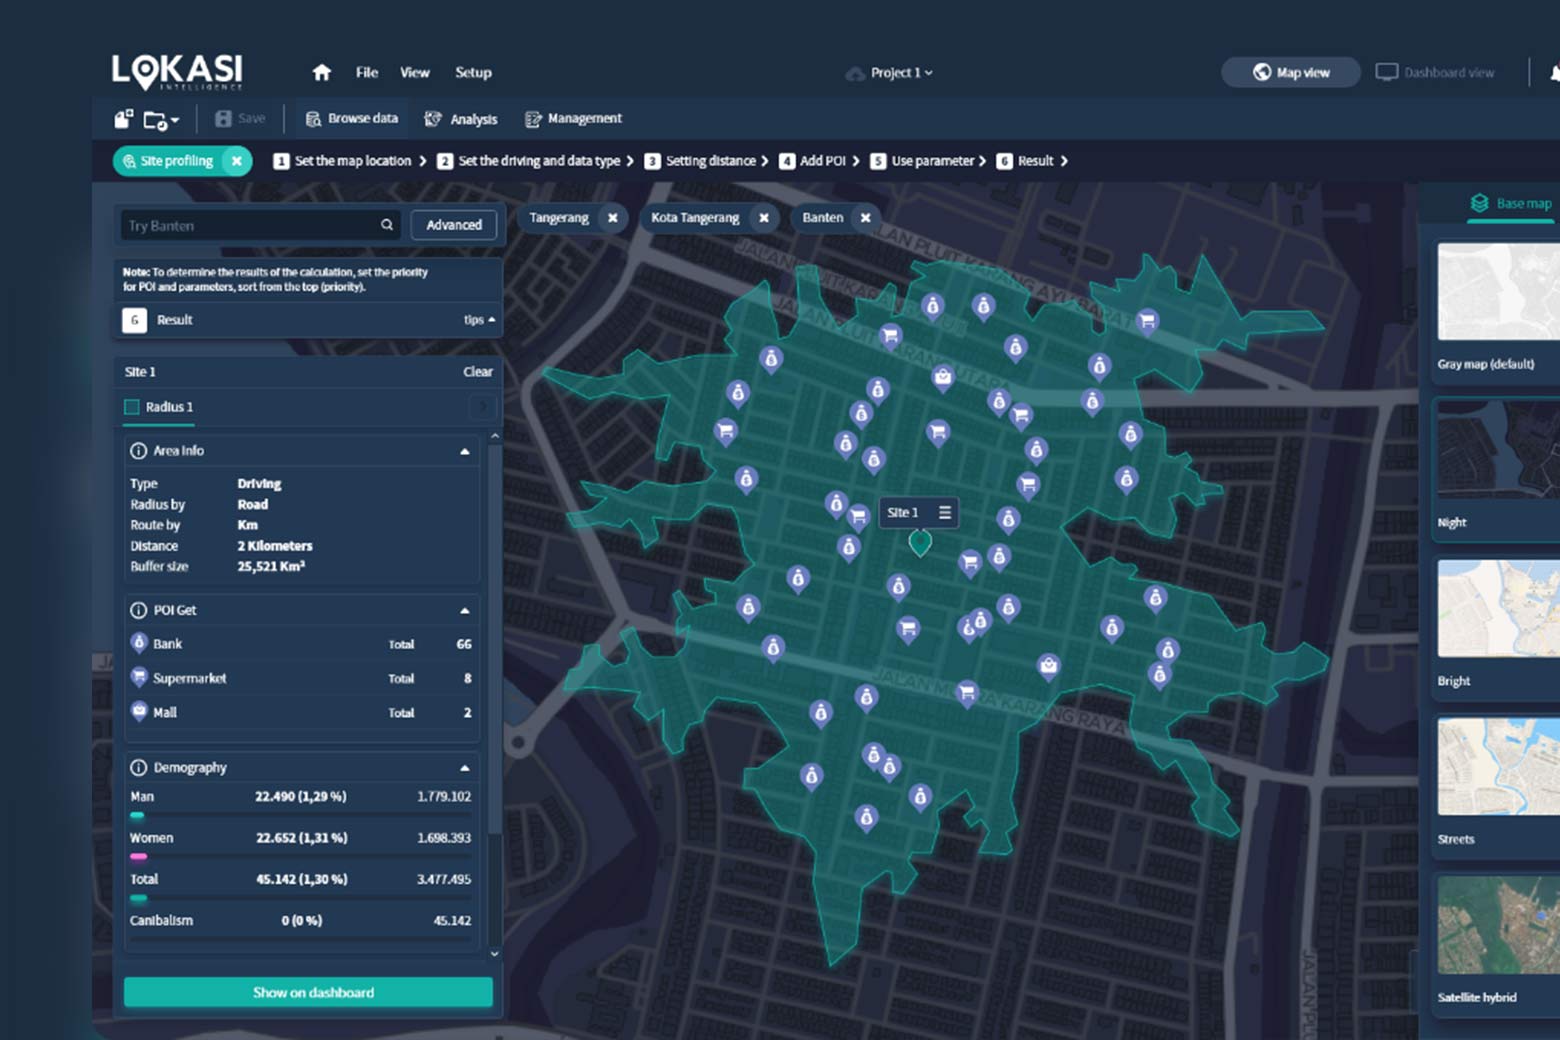Go to the Home icon
Image resolution: width=1560 pixels, height=1040 pixels.
(x=322, y=72)
